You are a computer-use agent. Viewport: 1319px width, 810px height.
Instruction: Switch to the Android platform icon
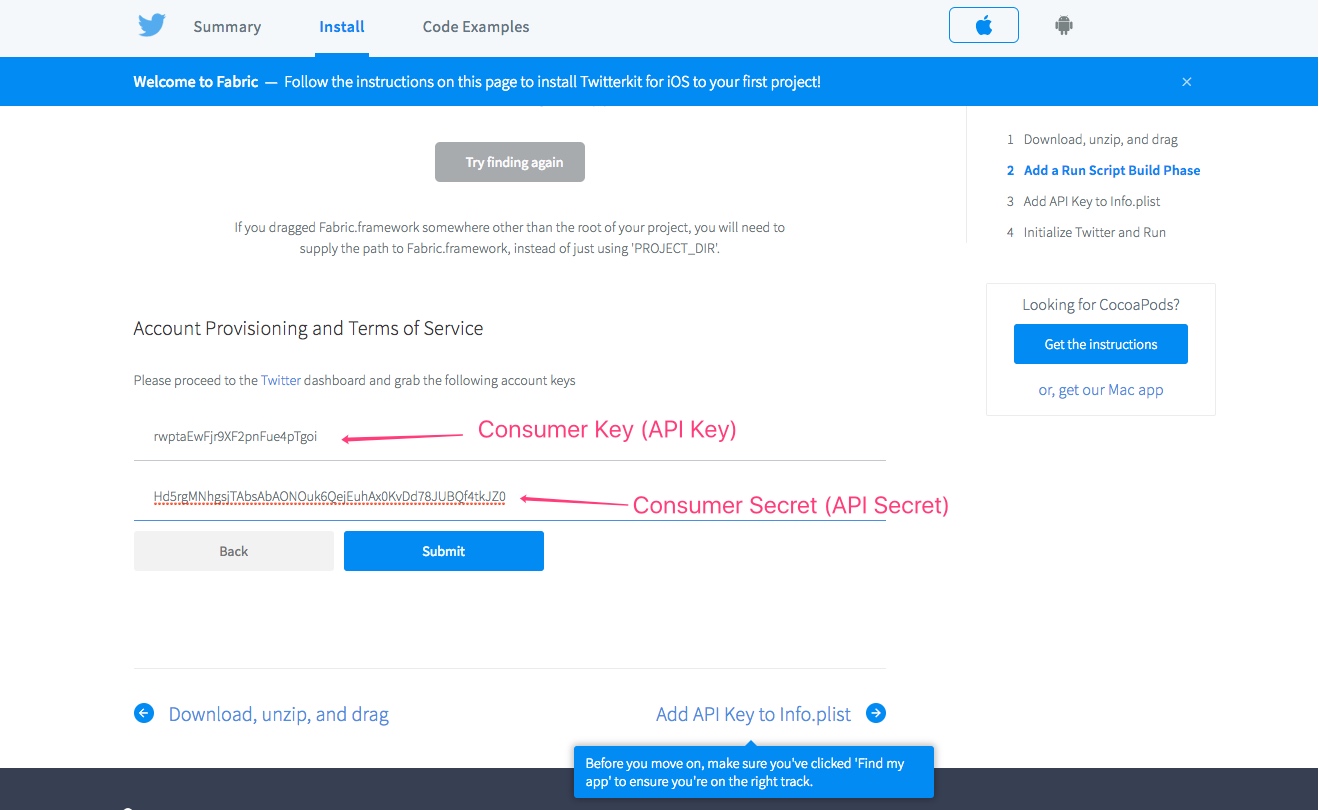pos(1063,26)
